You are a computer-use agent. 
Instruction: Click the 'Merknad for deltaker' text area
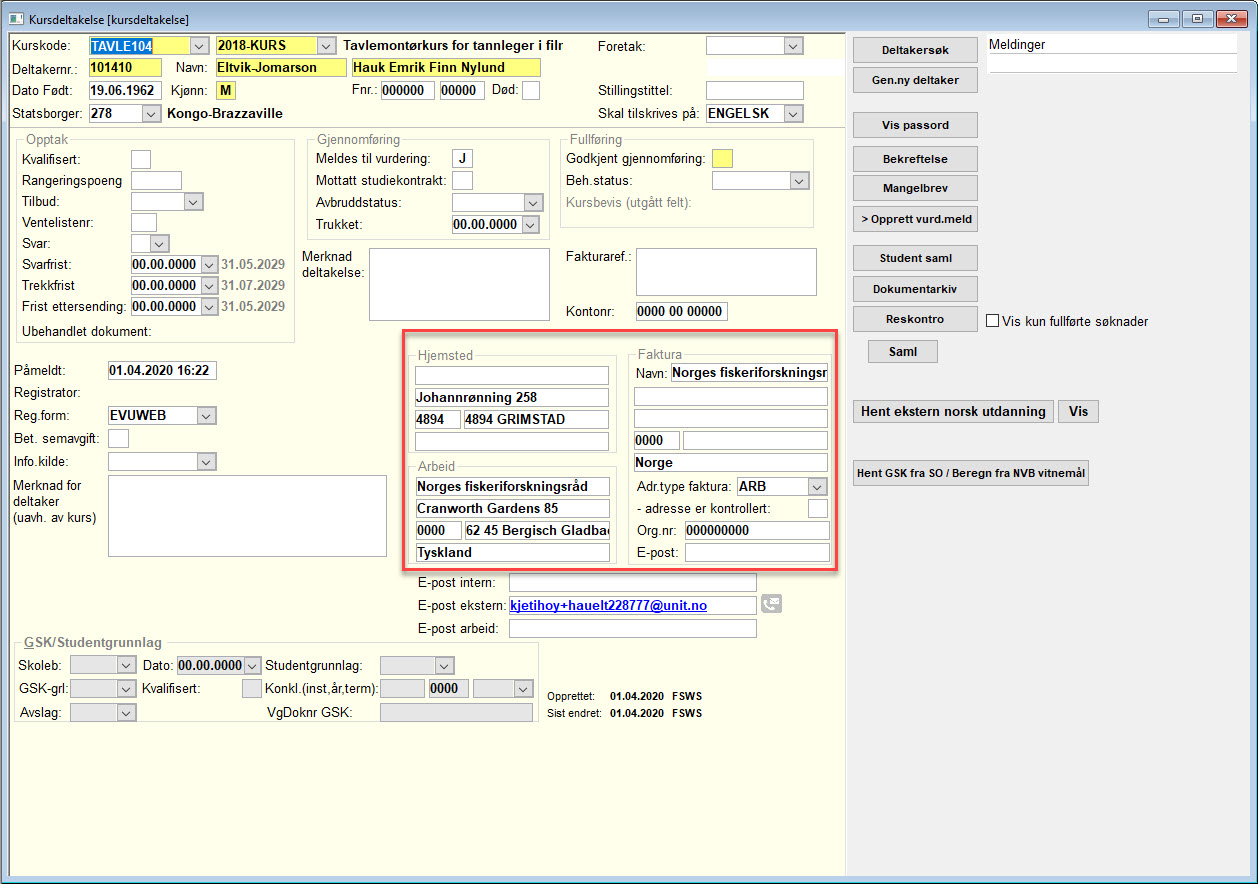[x=247, y=515]
